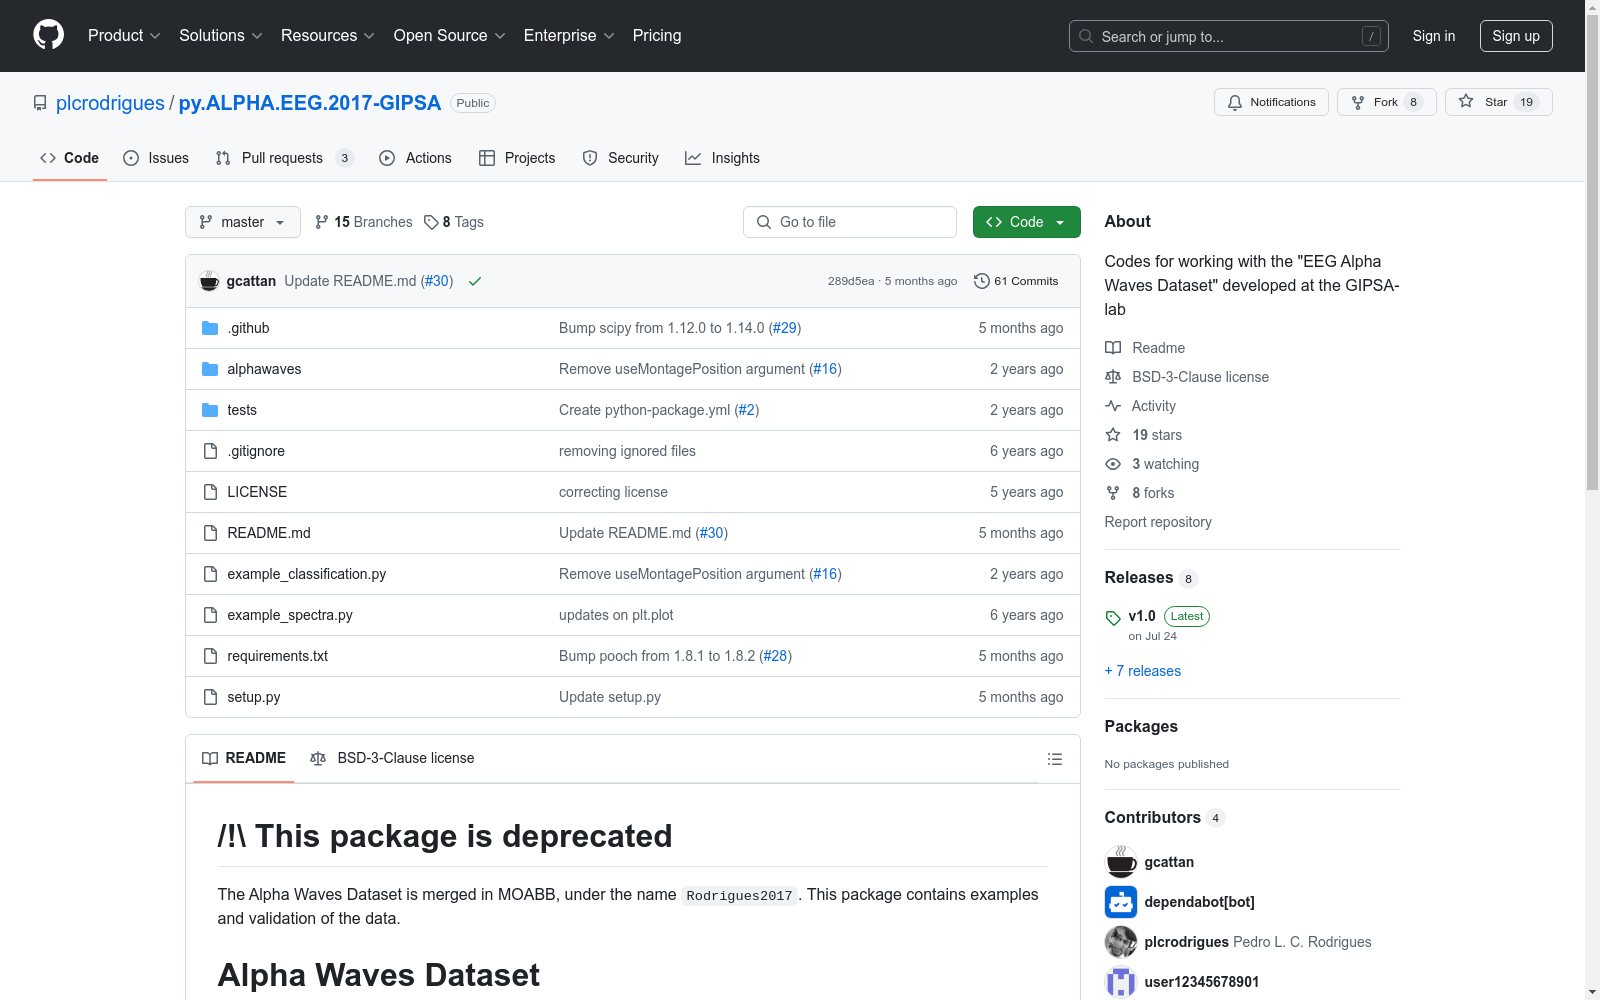Click the Go to file input
Screen dimensions: 1600x1000
(850, 222)
